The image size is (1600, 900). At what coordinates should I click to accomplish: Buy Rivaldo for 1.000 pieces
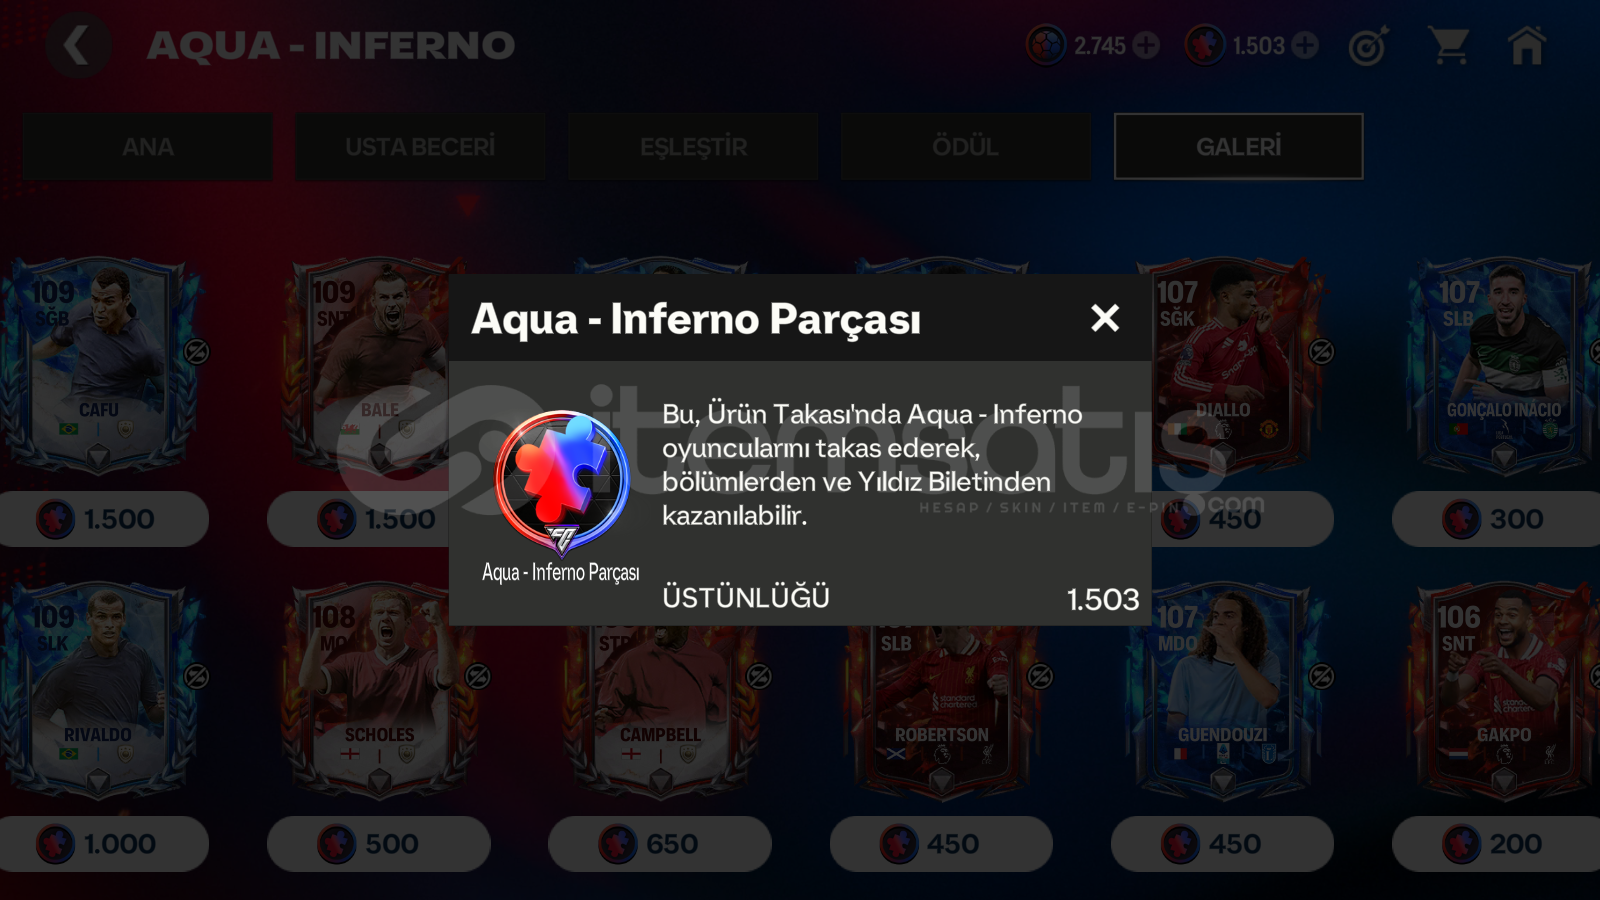98,844
